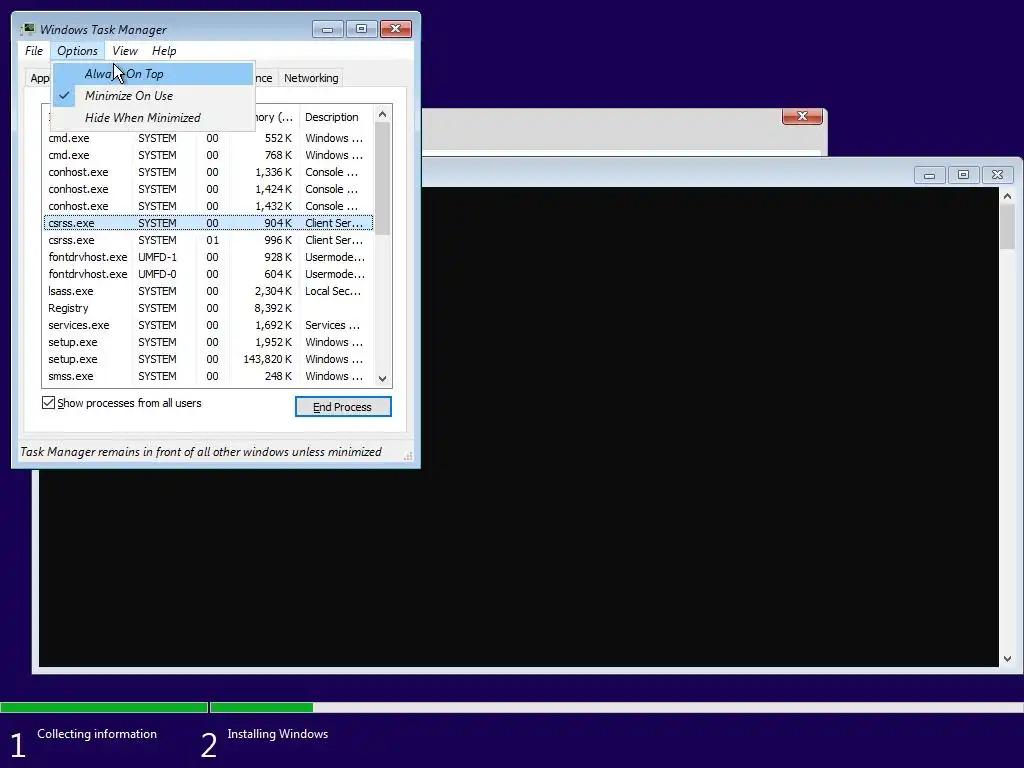Click console window scroll down arrow
Screen dimensions: 1024x768
tap(1007, 659)
